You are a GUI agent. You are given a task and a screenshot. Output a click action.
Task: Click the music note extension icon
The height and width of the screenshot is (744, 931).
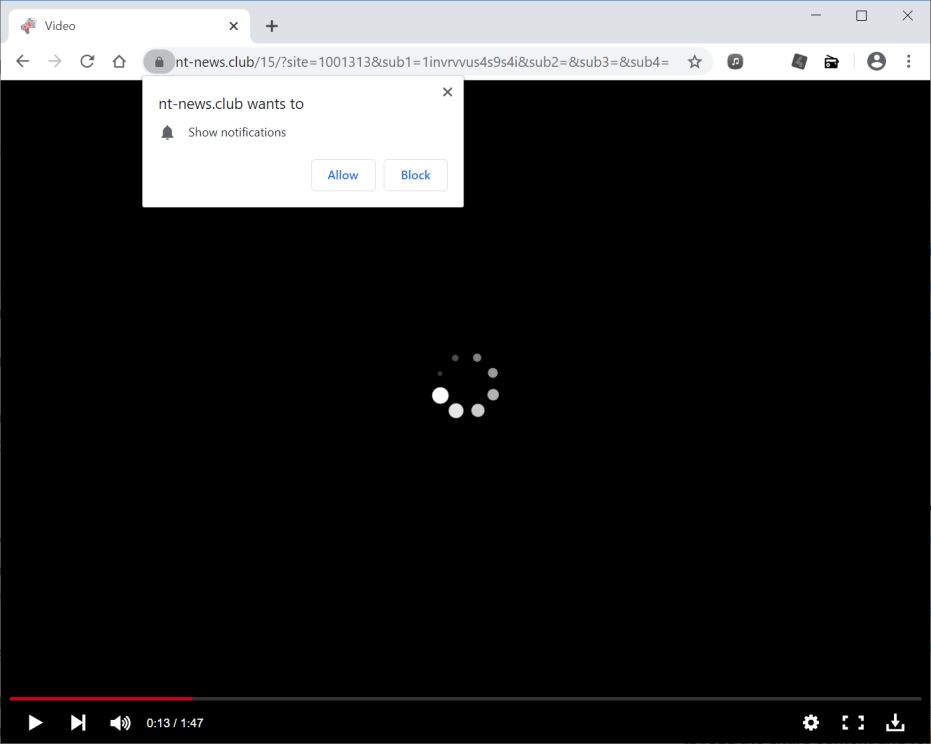735,61
